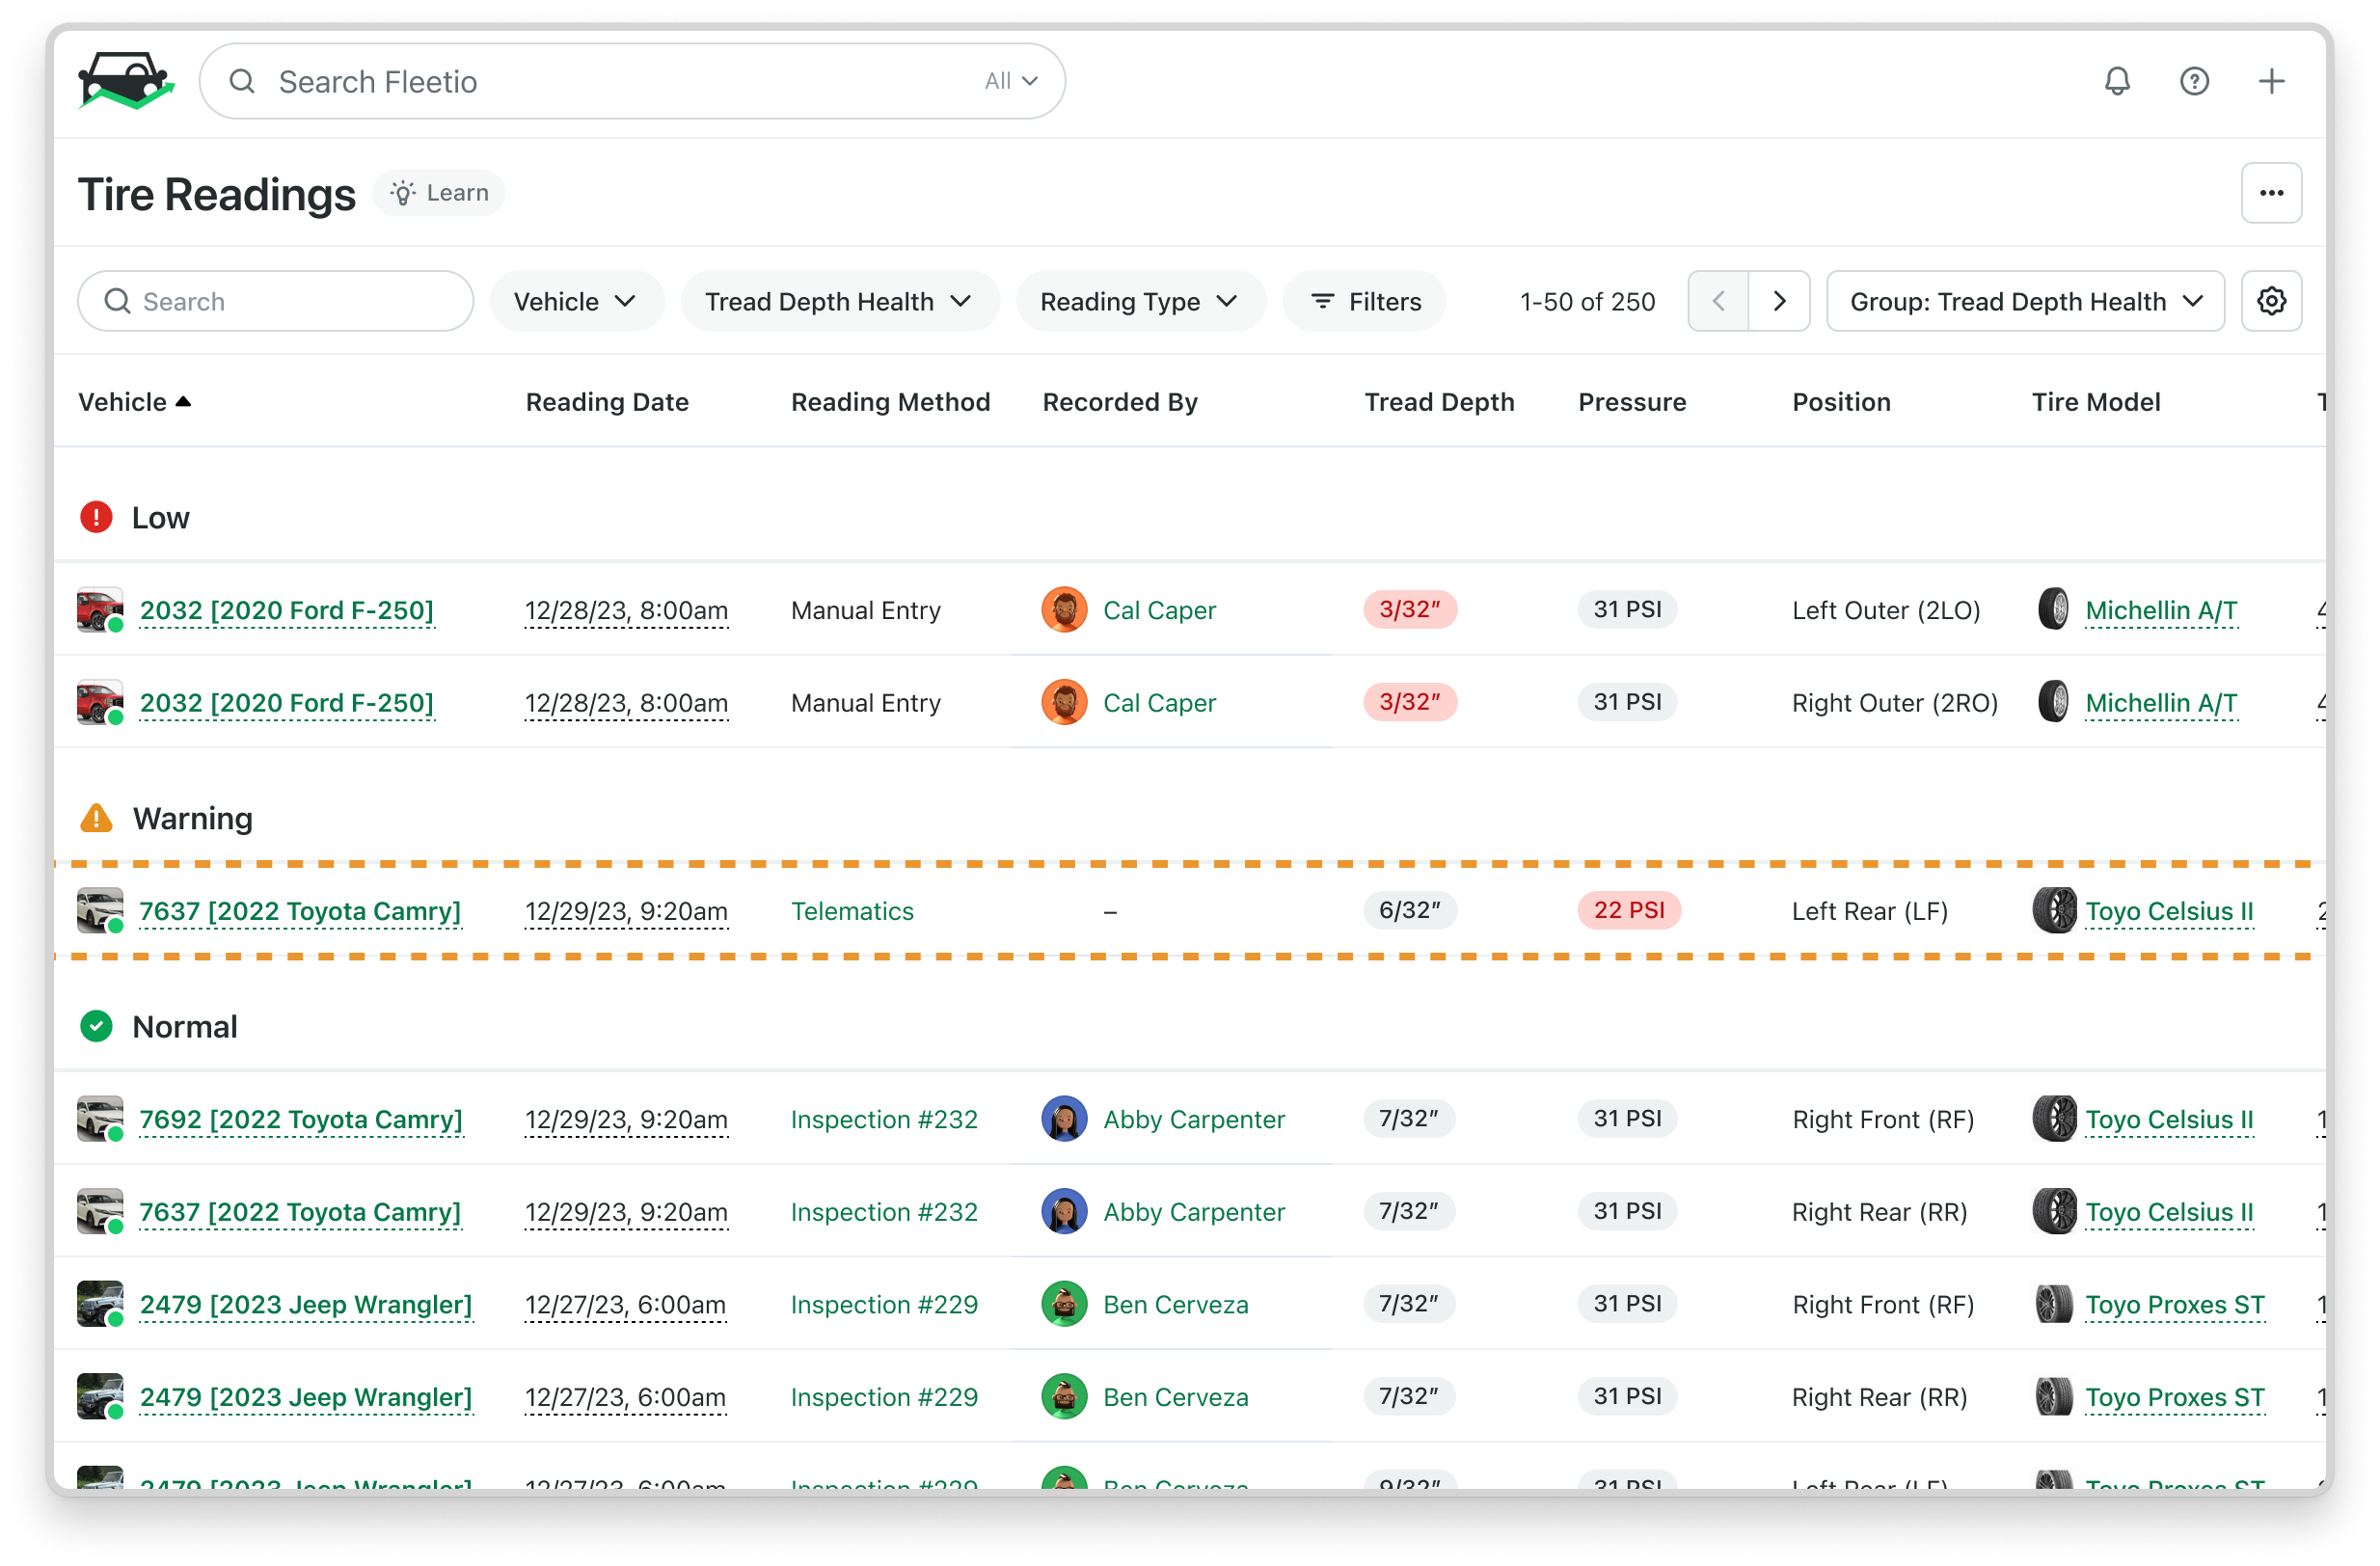Open the Reading Type filter dropdown
Image resolution: width=2380 pixels, height=1566 pixels.
pyautogui.click(x=1141, y=301)
